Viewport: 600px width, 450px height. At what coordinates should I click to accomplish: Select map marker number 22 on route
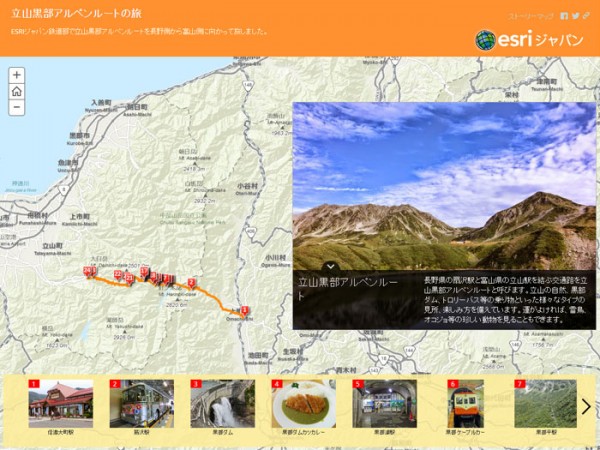tap(117, 274)
